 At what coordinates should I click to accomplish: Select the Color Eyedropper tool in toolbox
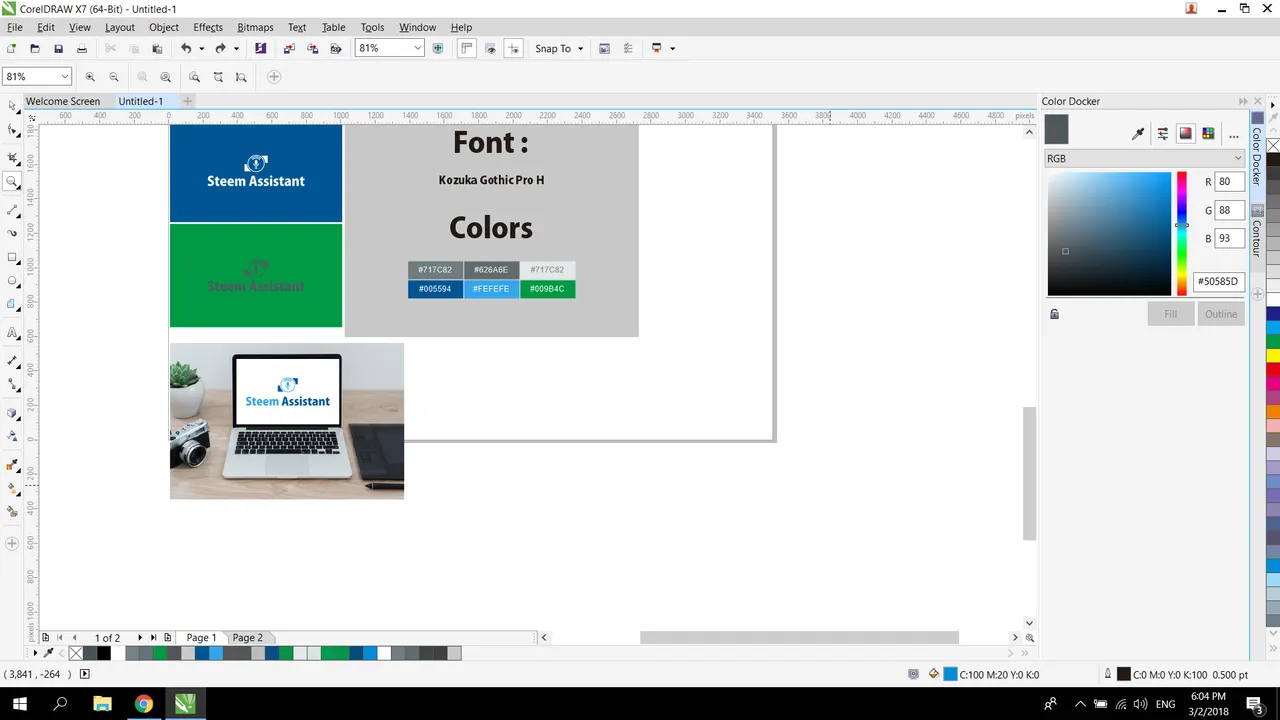coord(12,465)
